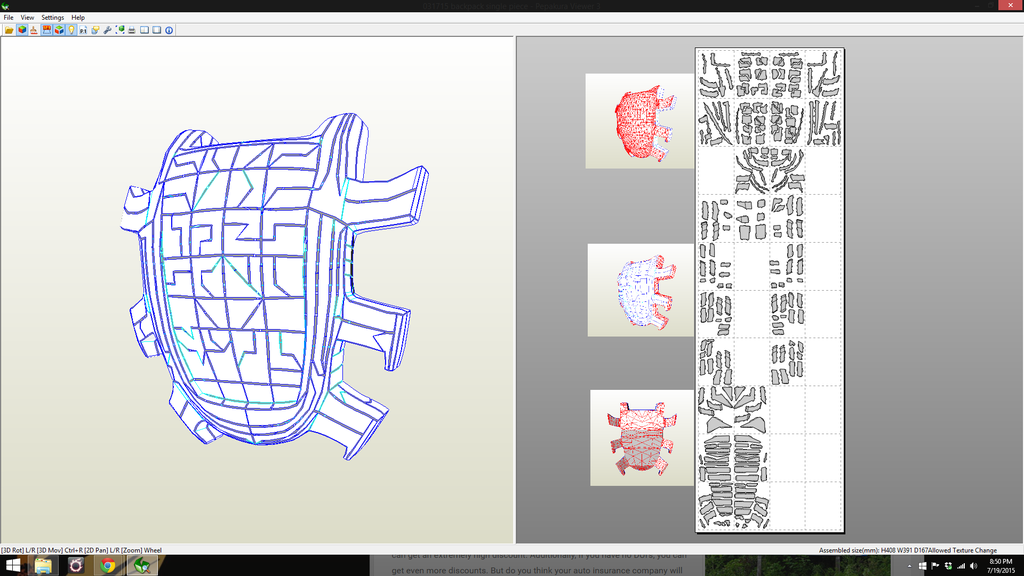Screen dimensions: 1024x576
Task: Select the single-pane window layout icon
Action: click(156, 30)
